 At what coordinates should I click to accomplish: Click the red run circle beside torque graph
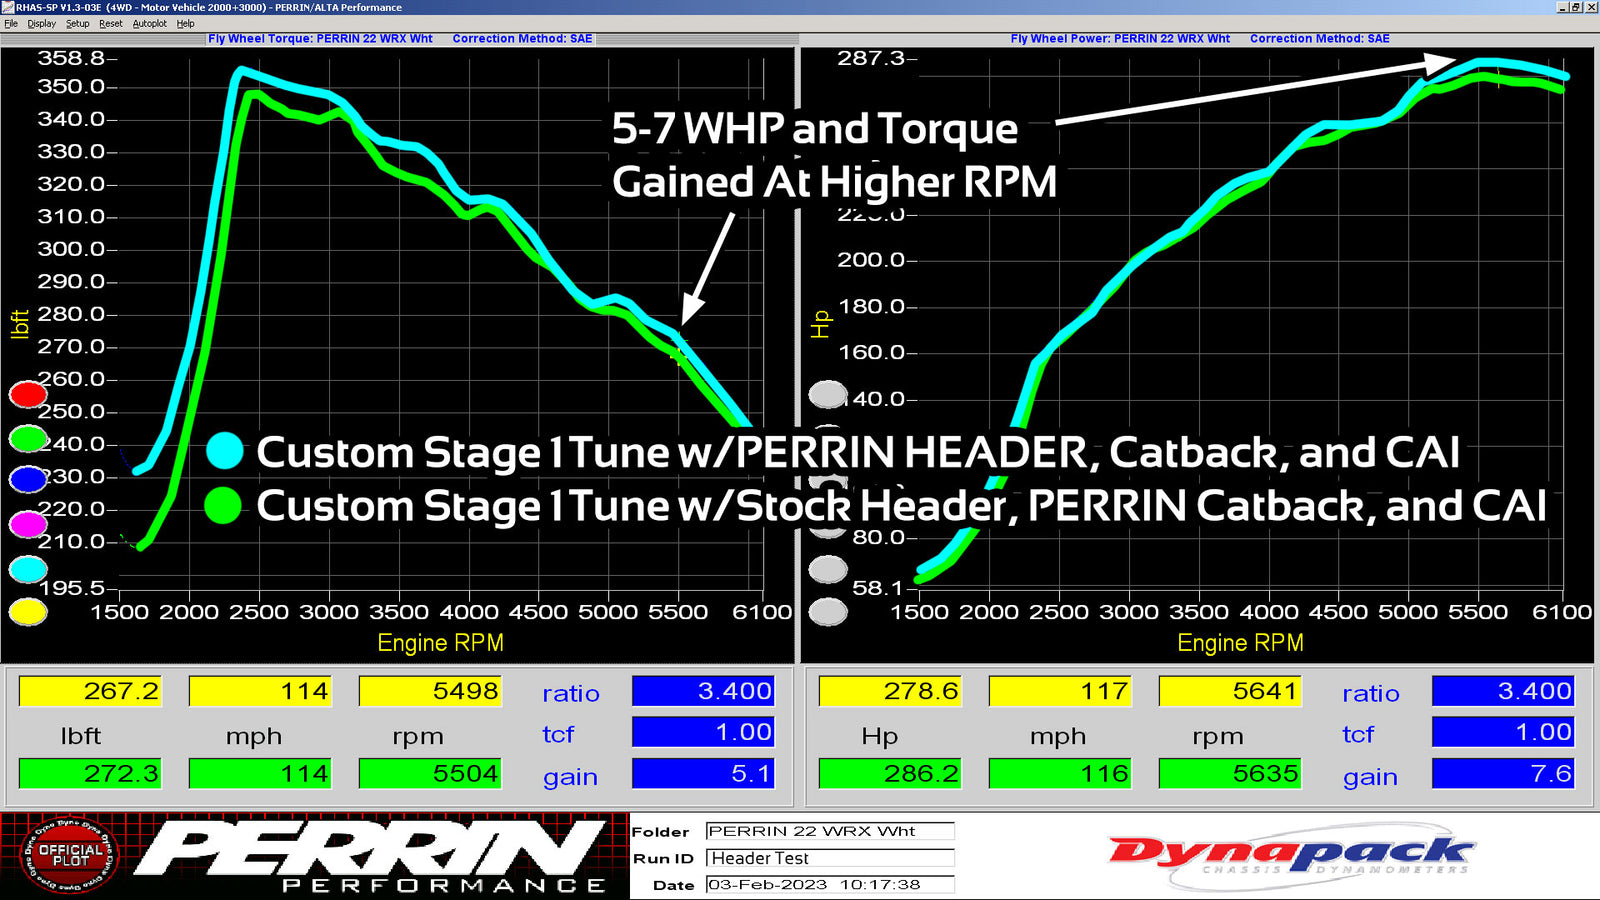click(28, 394)
